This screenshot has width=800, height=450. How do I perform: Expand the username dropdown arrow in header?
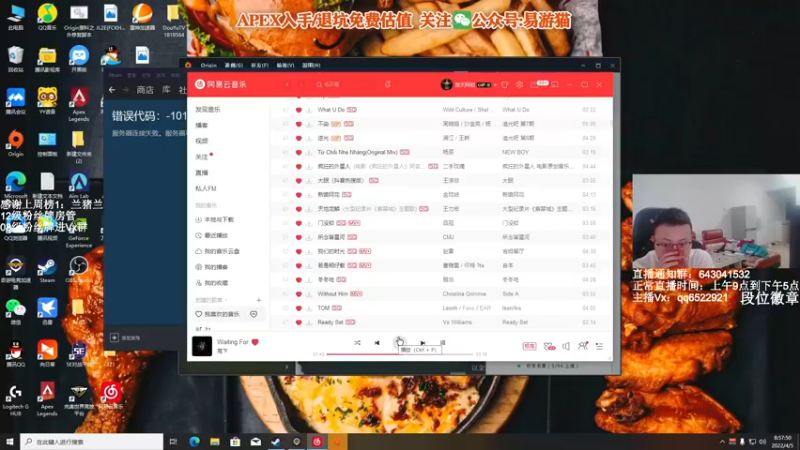(495, 85)
